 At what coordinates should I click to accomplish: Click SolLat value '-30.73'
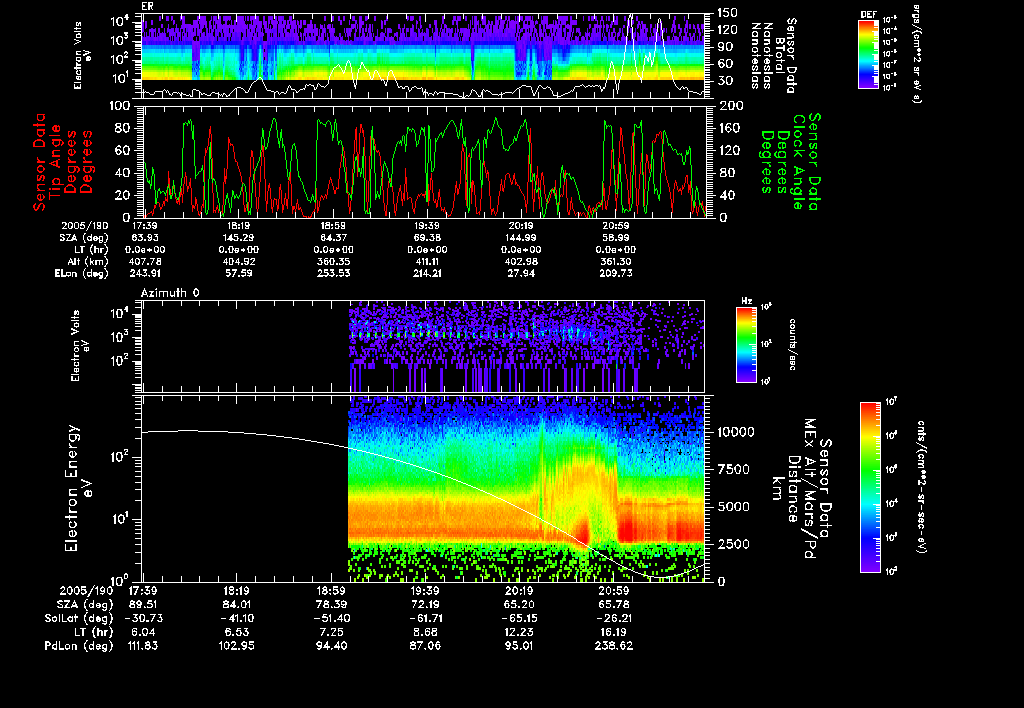(143, 618)
